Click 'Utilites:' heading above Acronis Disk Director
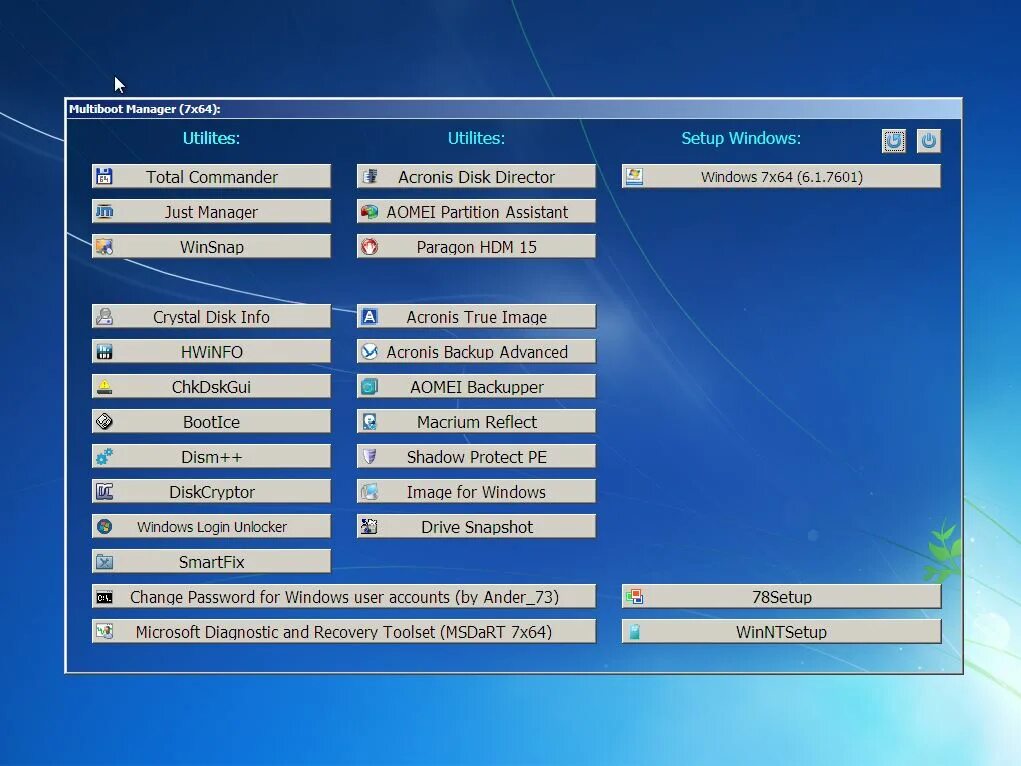The image size is (1021, 766). tap(476, 138)
